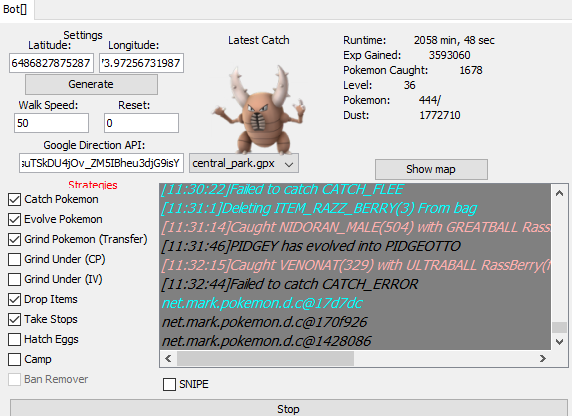Screen dimensions: 572x416
Task: Click the Generate button
Action: 91,84
